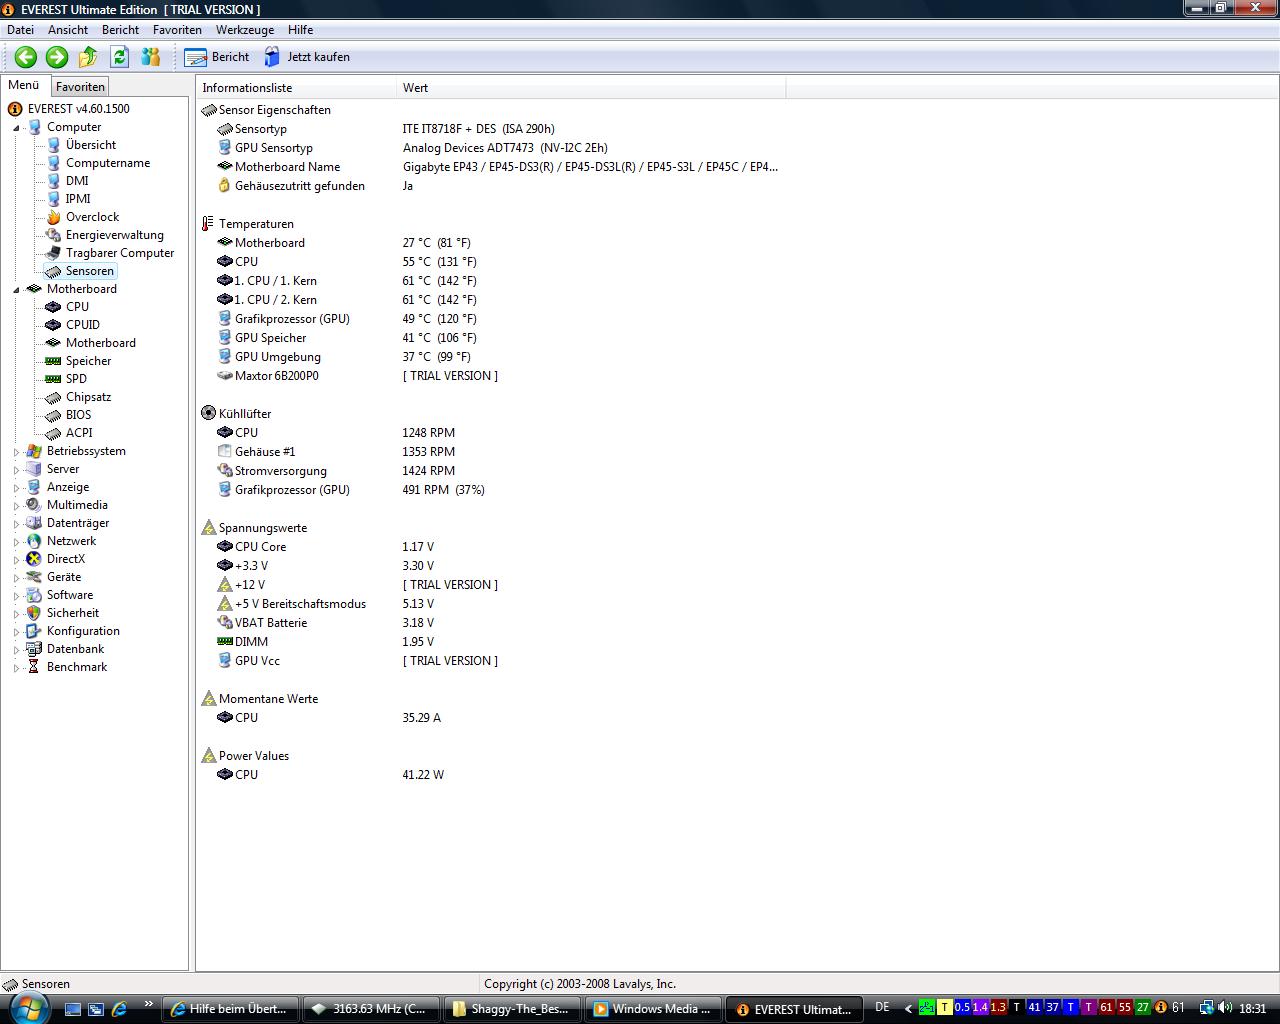Click the CPUID tree icon
This screenshot has width=1280, height=1024.
point(53,325)
